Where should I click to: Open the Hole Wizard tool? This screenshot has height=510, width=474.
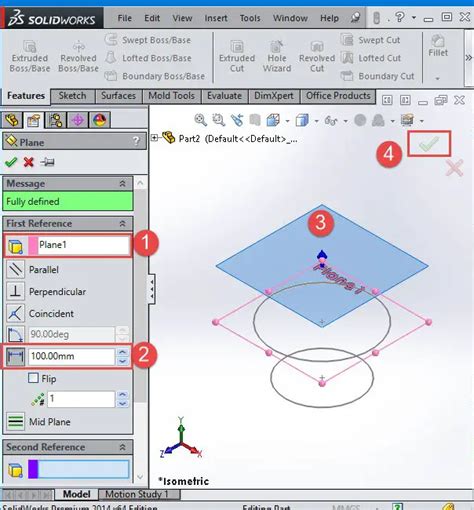pyautogui.click(x=277, y=56)
